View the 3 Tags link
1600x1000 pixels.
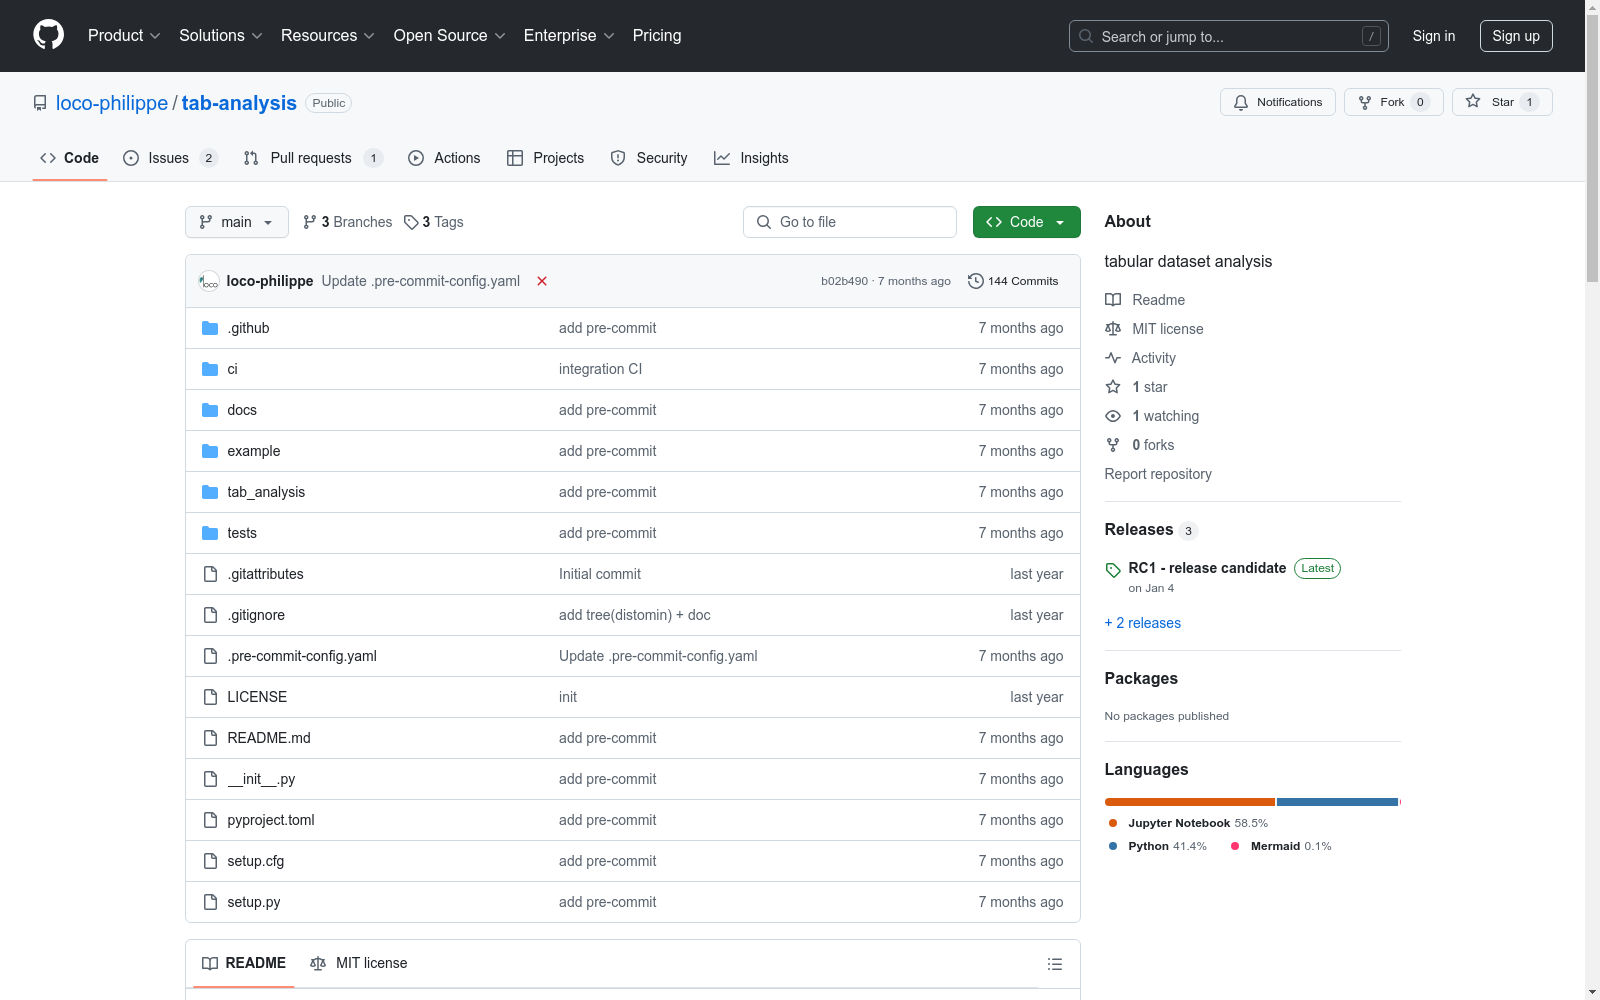click(434, 222)
